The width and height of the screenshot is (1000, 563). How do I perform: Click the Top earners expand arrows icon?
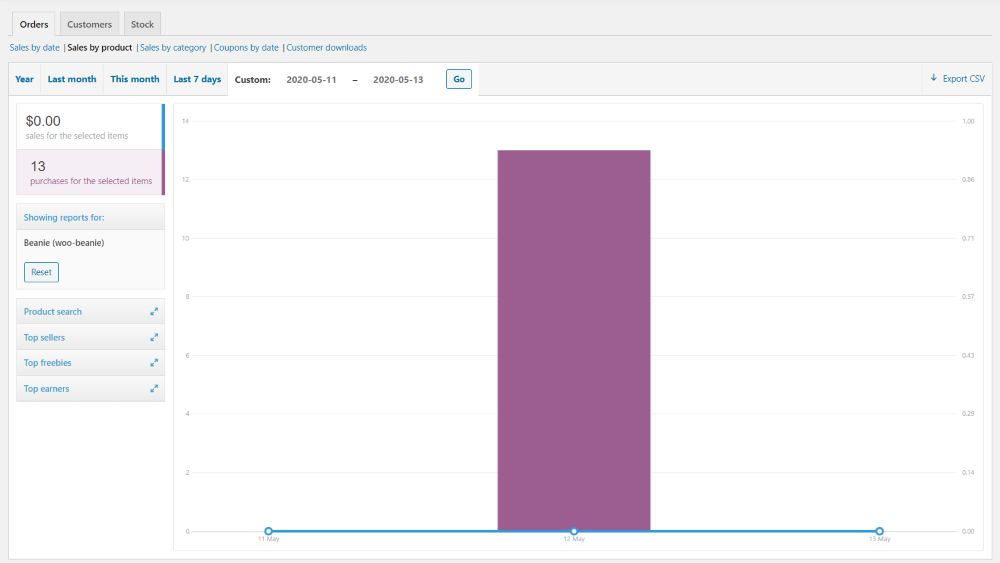154,388
